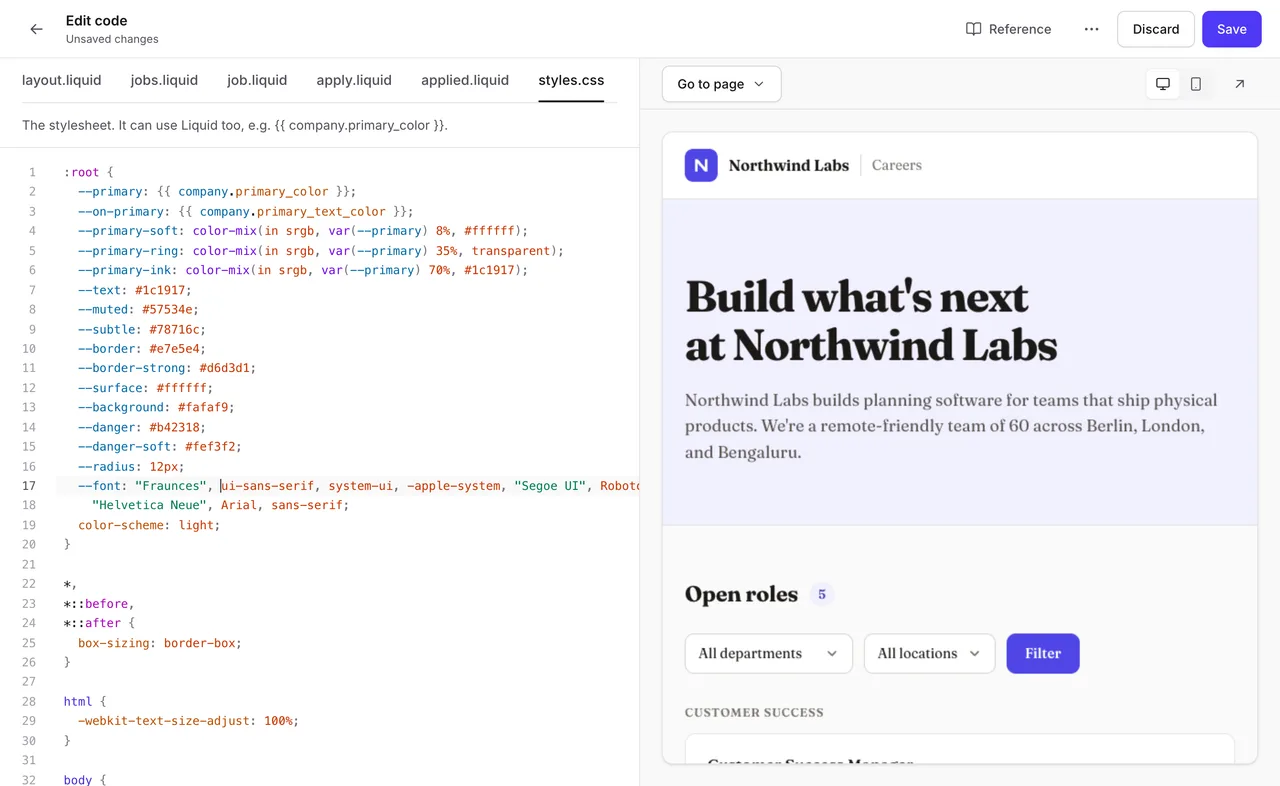Viewport: 1280px width, 786px height.
Task: Click the Unsaved changes status text
Action: click(x=112, y=39)
